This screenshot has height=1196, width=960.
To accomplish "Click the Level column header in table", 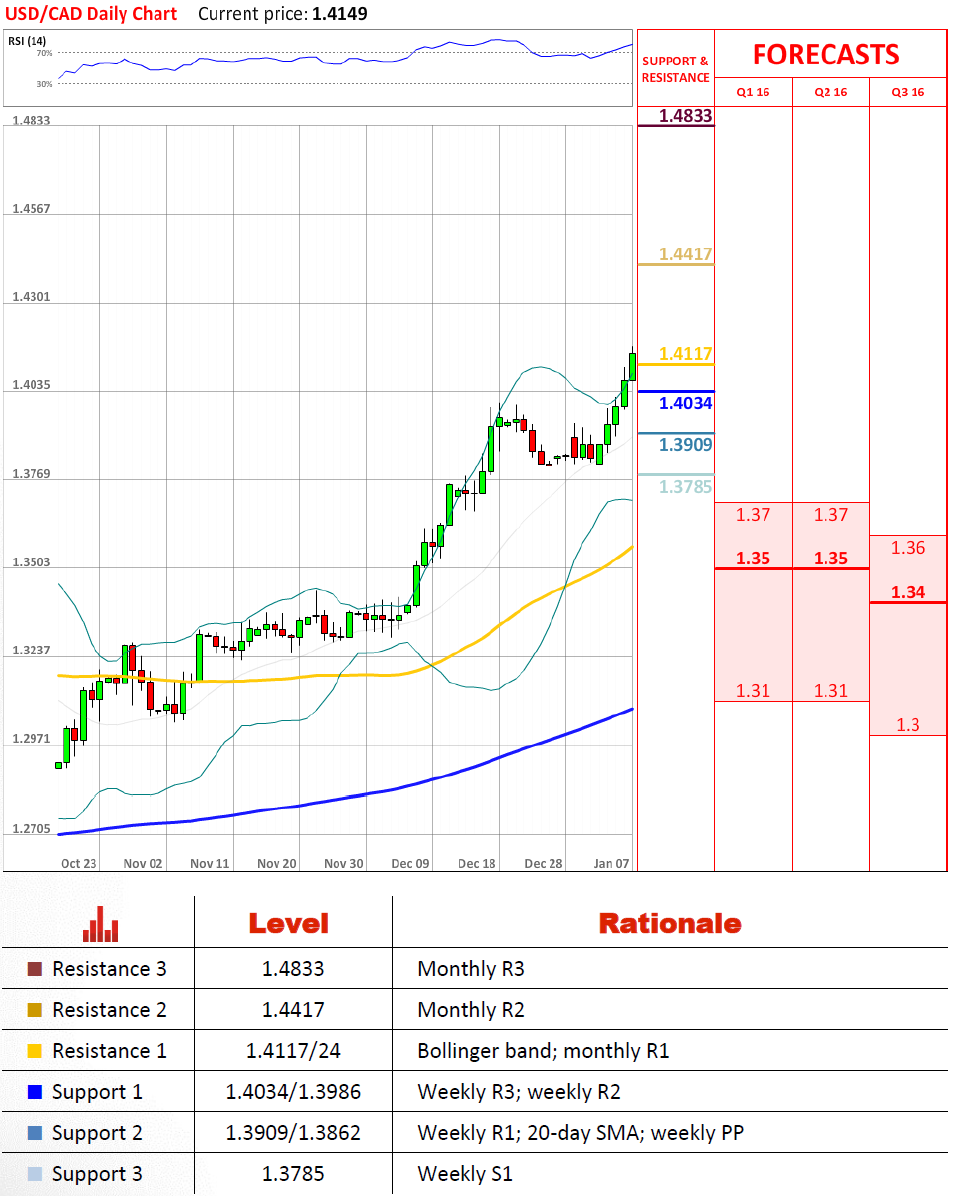I will [x=288, y=923].
